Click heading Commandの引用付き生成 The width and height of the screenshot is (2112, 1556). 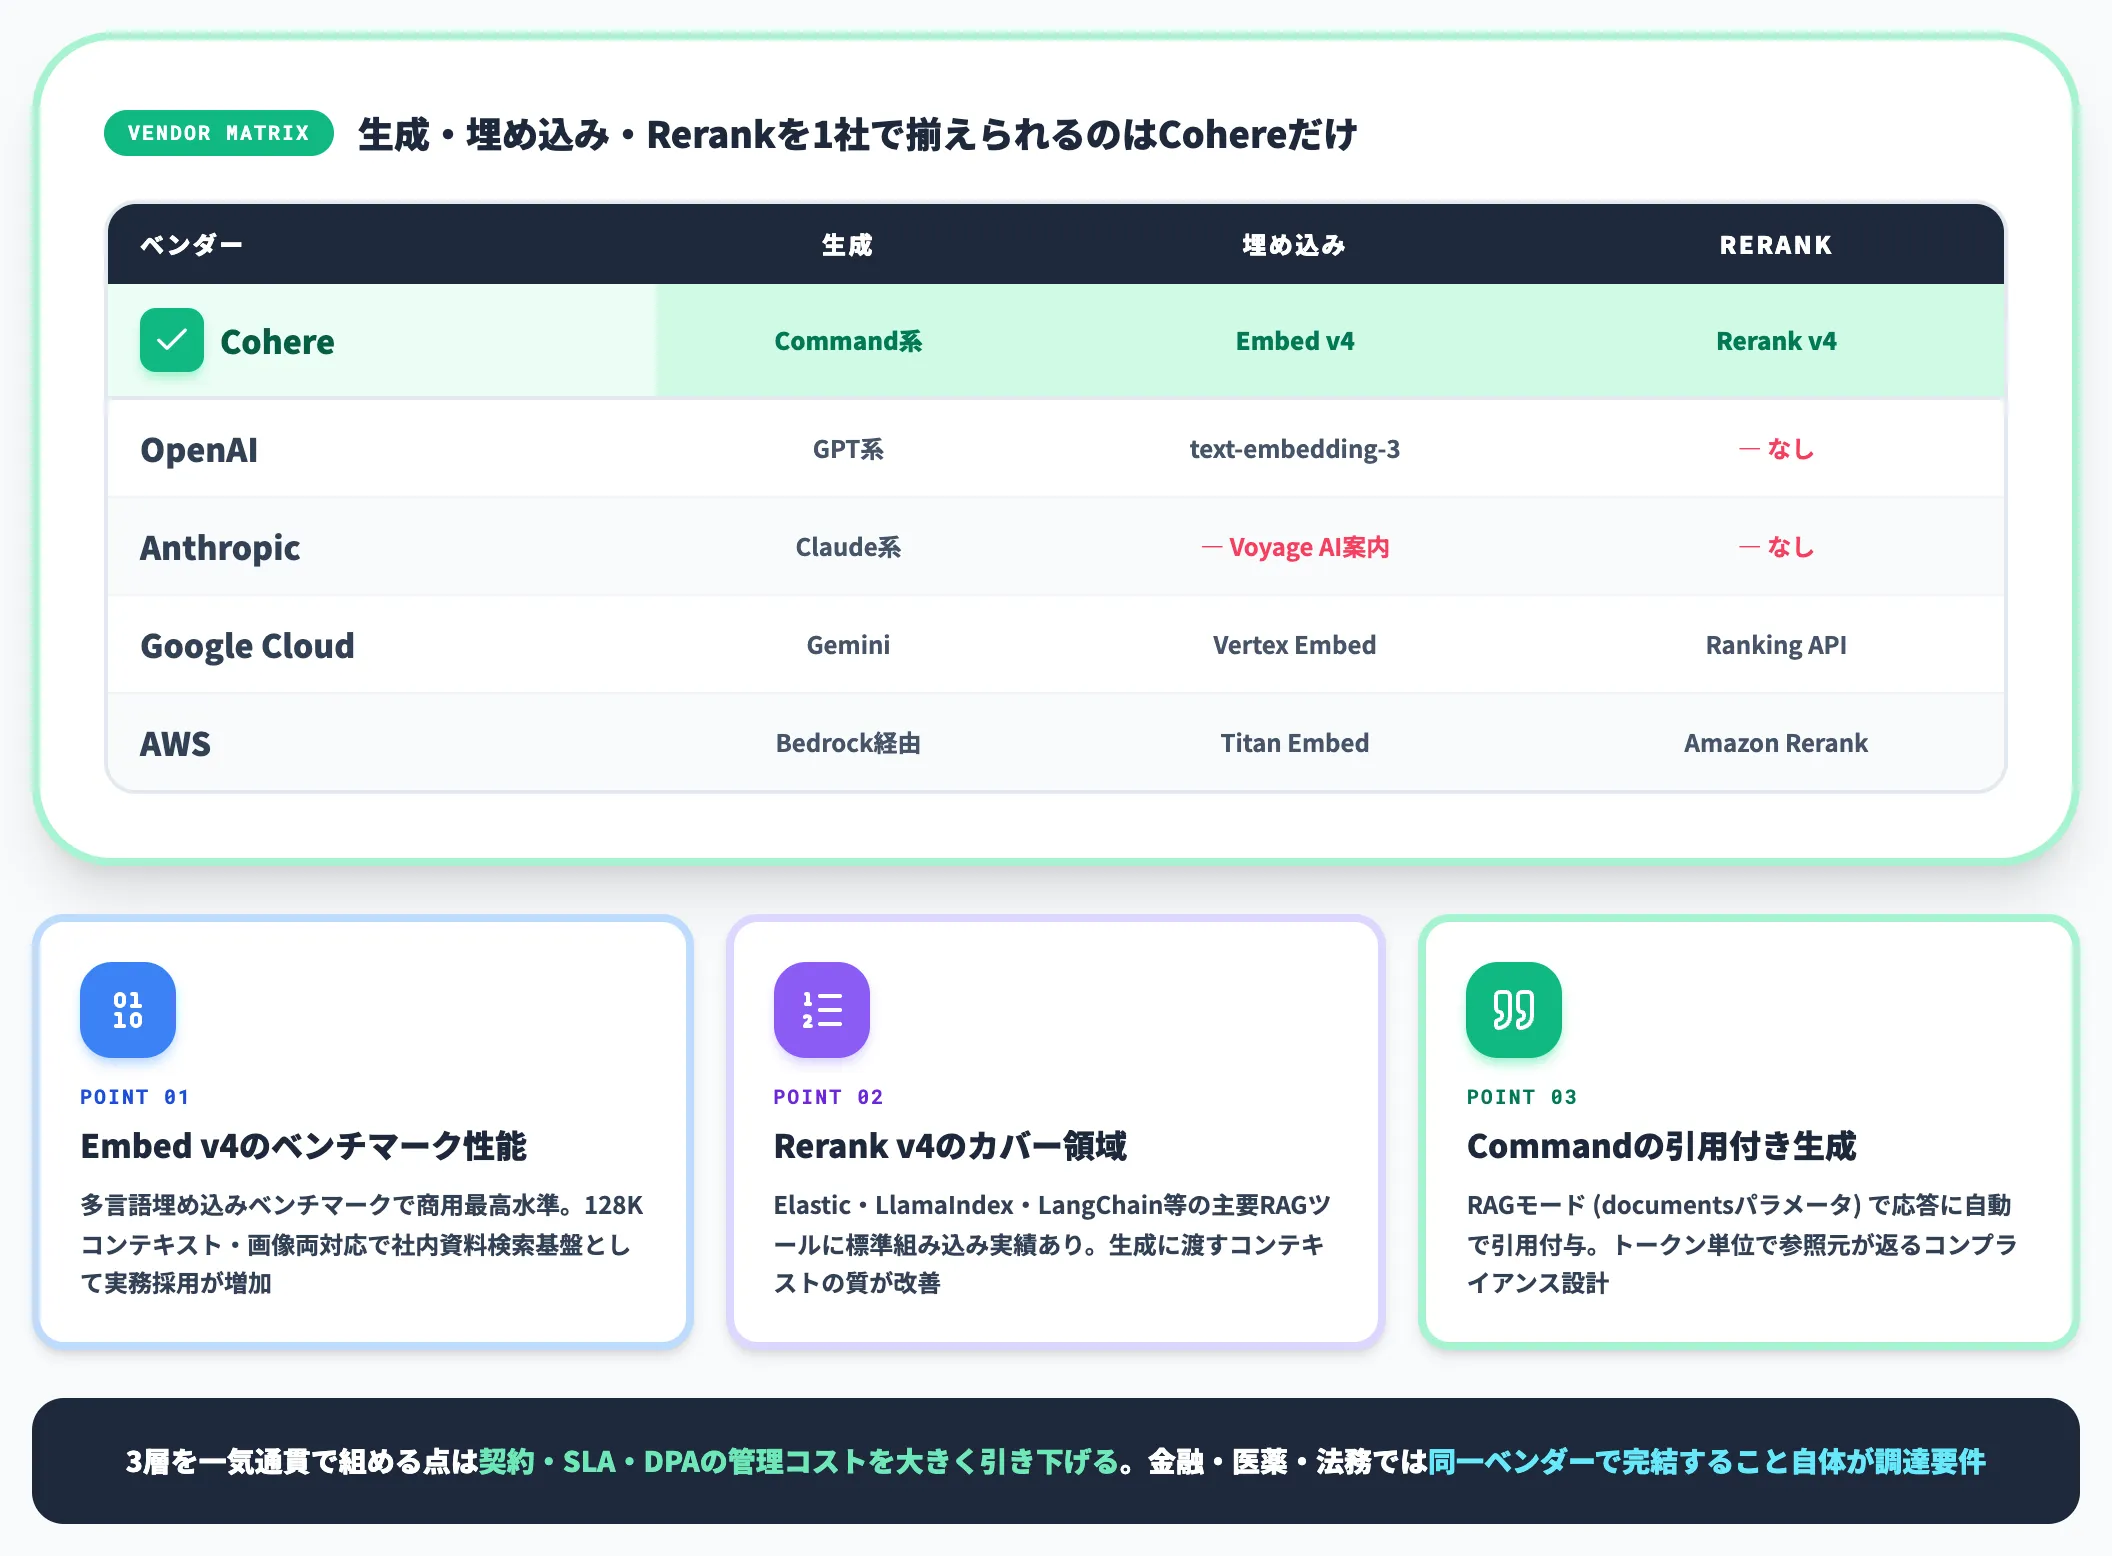coord(1661,1146)
